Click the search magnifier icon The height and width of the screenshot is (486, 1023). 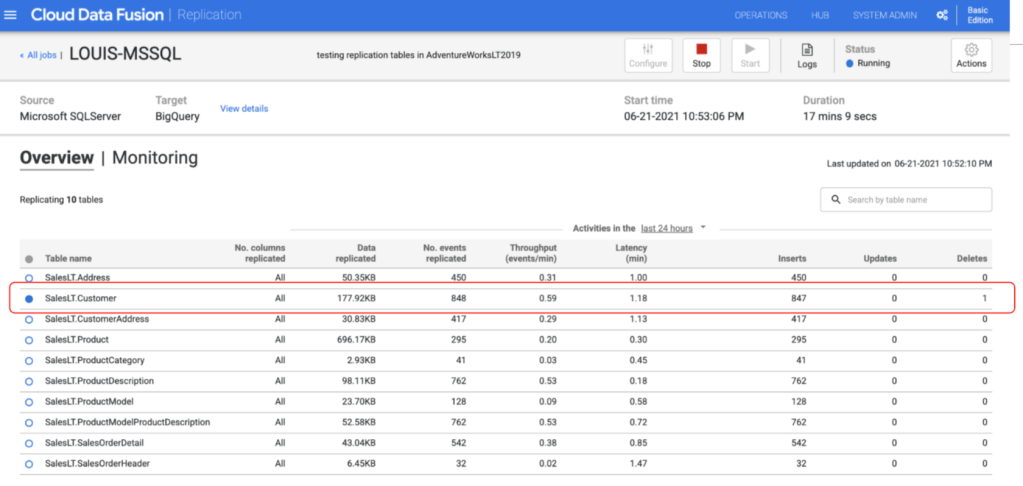(835, 200)
